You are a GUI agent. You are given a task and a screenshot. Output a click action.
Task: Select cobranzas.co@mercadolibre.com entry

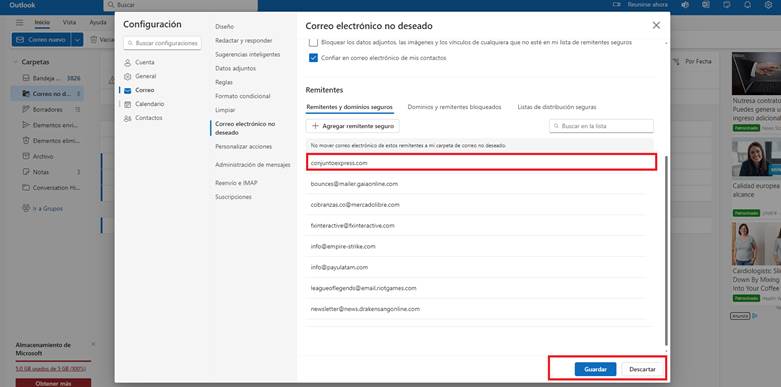[x=477, y=205]
